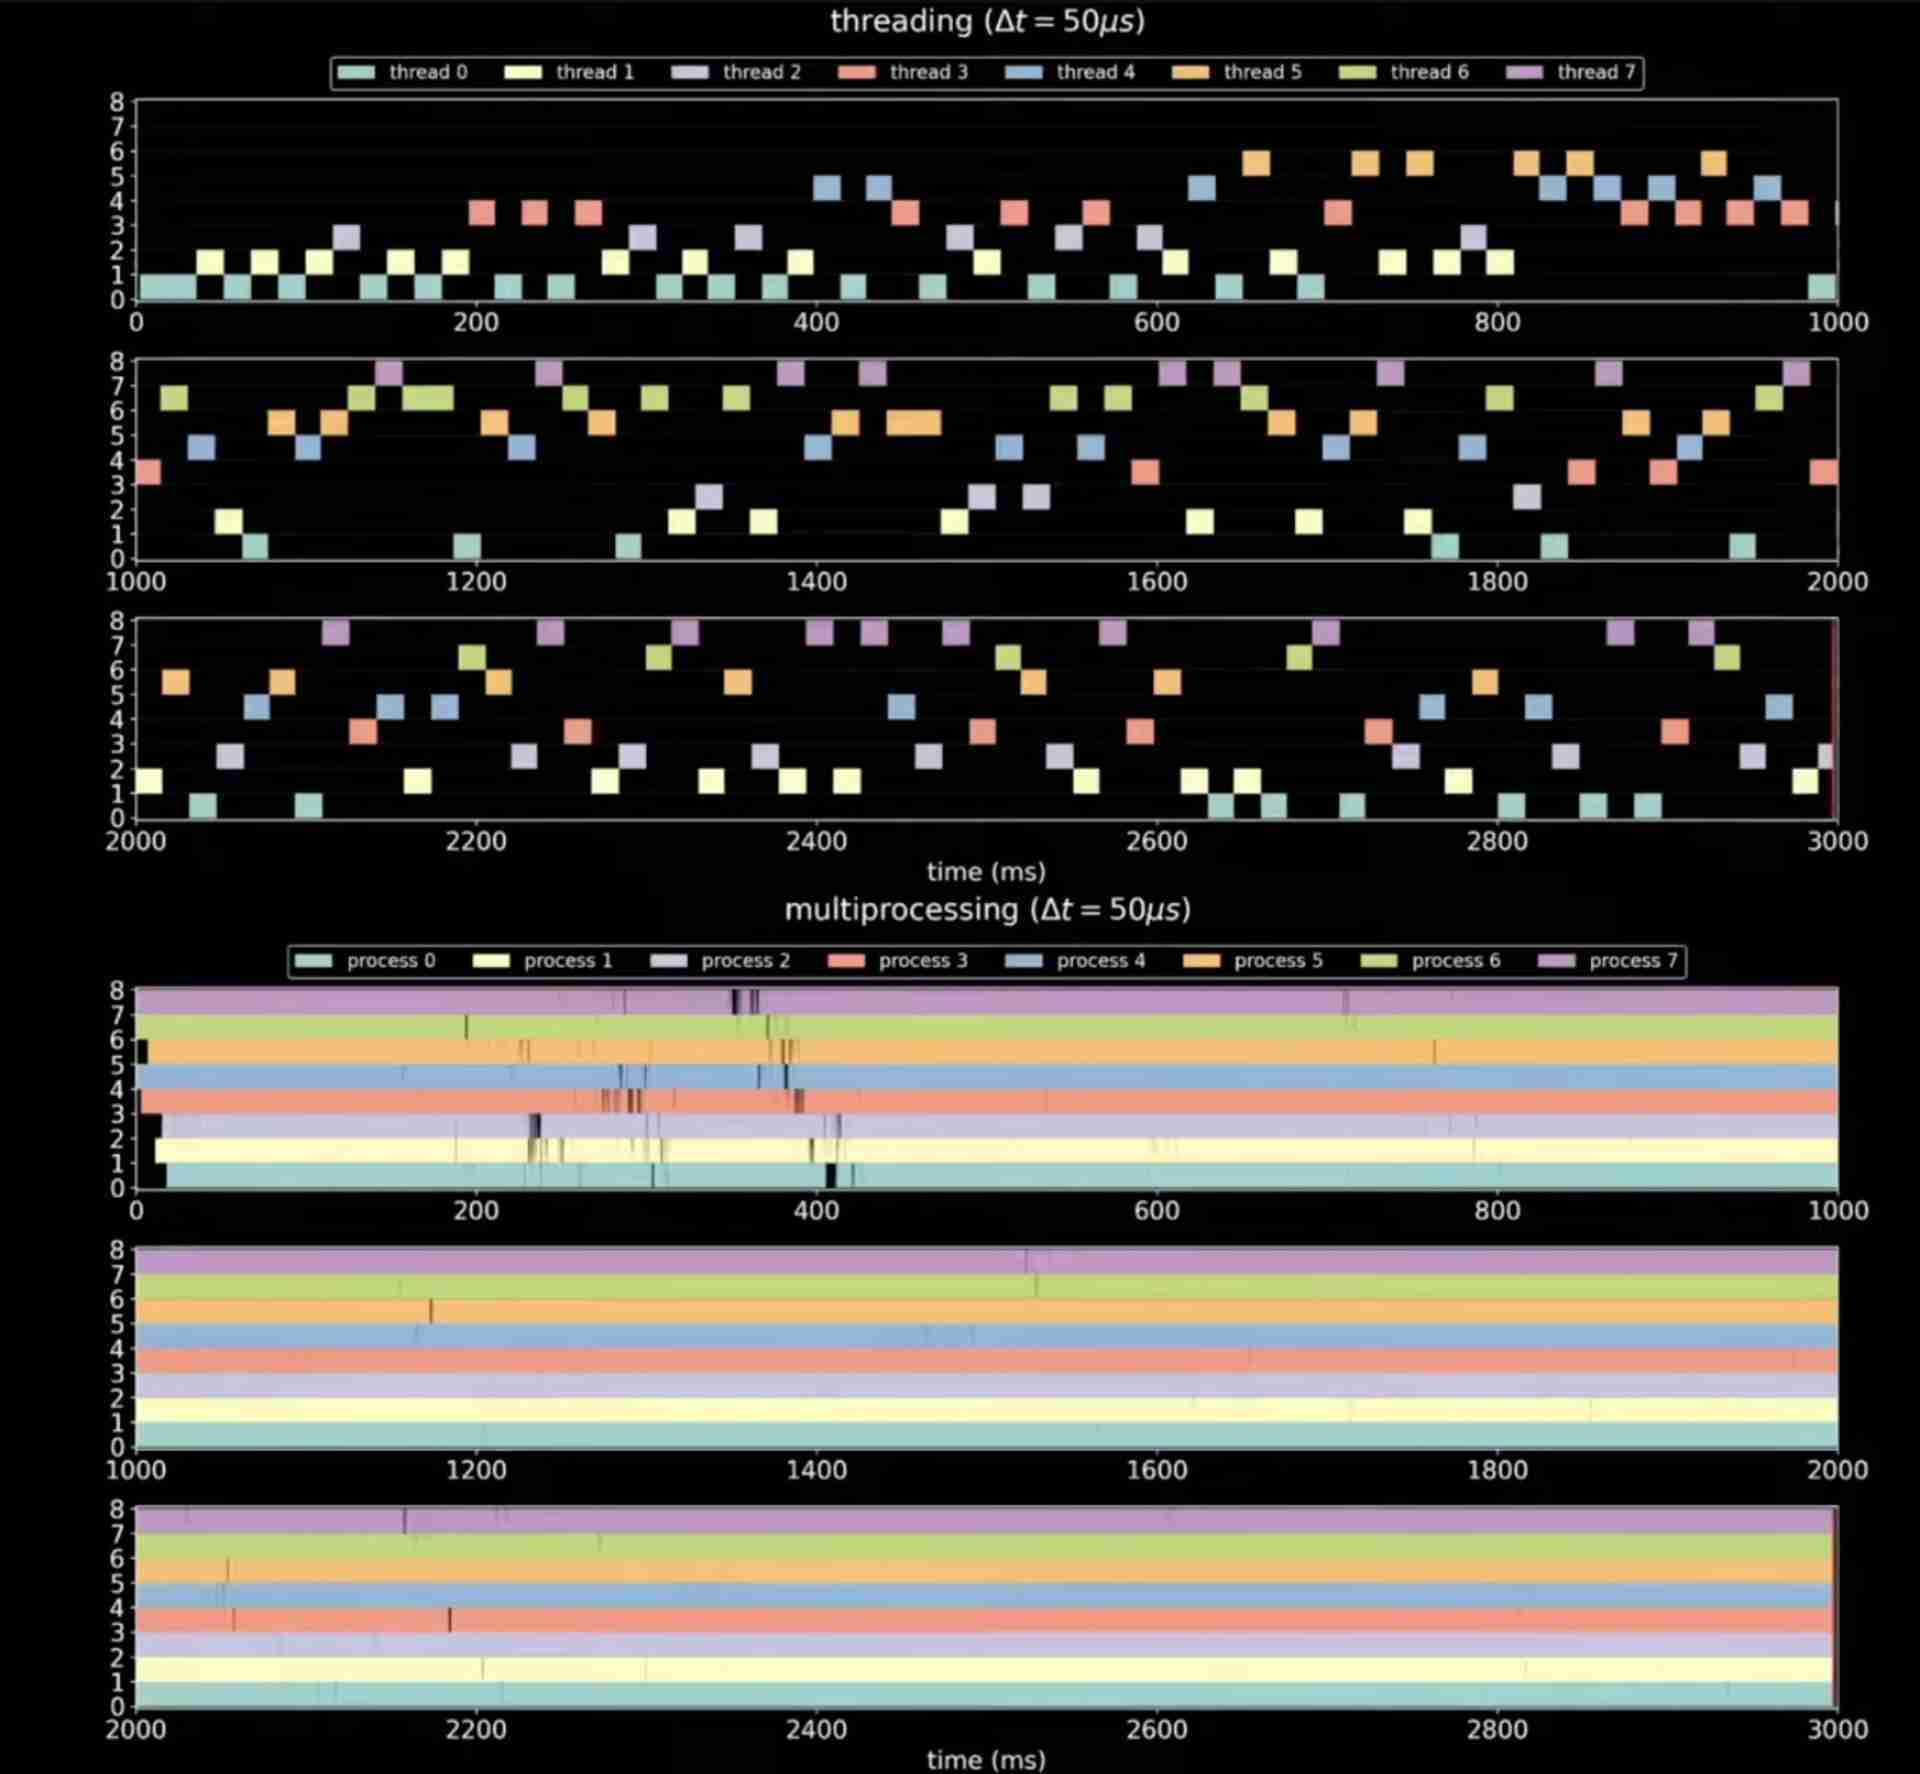Viewport: 1920px width, 1774px height.
Task: Click the process 0 legend color swatch
Action: pyautogui.click(x=313, y=961)
